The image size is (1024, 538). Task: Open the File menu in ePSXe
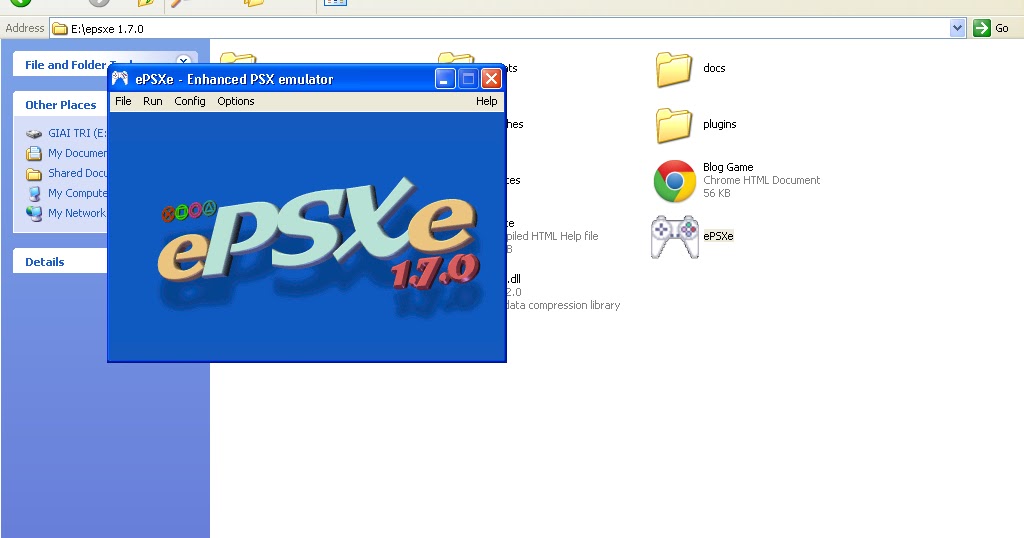[123, 101]
